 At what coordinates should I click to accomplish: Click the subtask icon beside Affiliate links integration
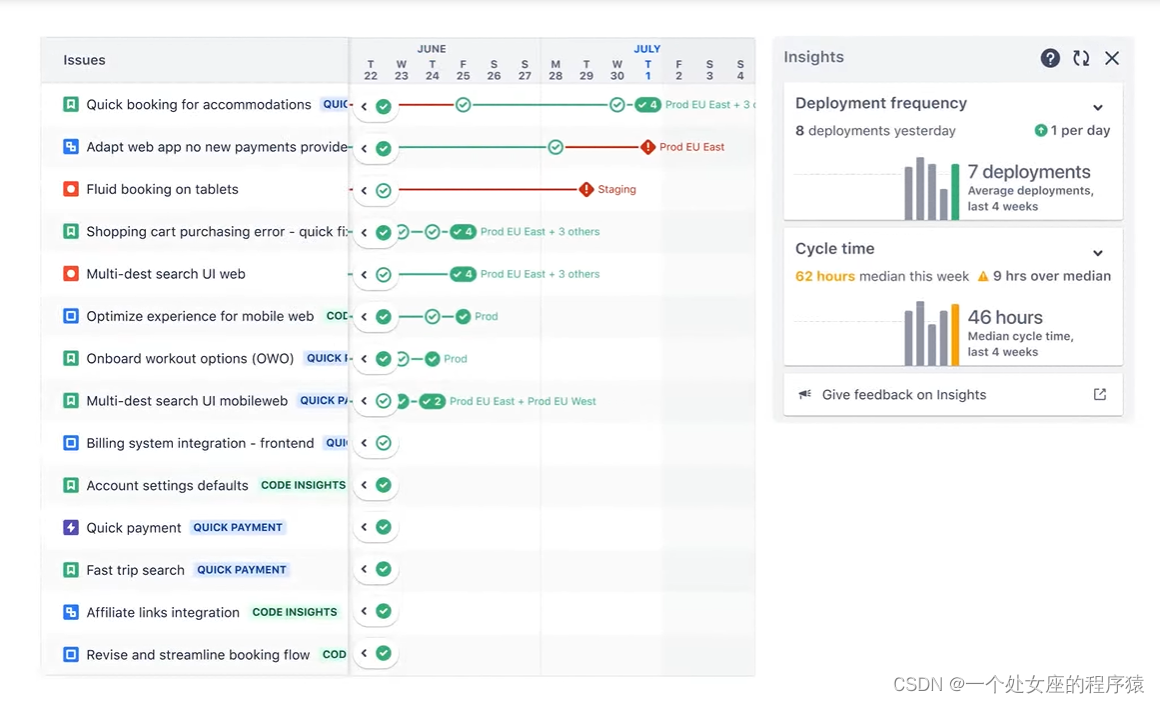[70, 612]
